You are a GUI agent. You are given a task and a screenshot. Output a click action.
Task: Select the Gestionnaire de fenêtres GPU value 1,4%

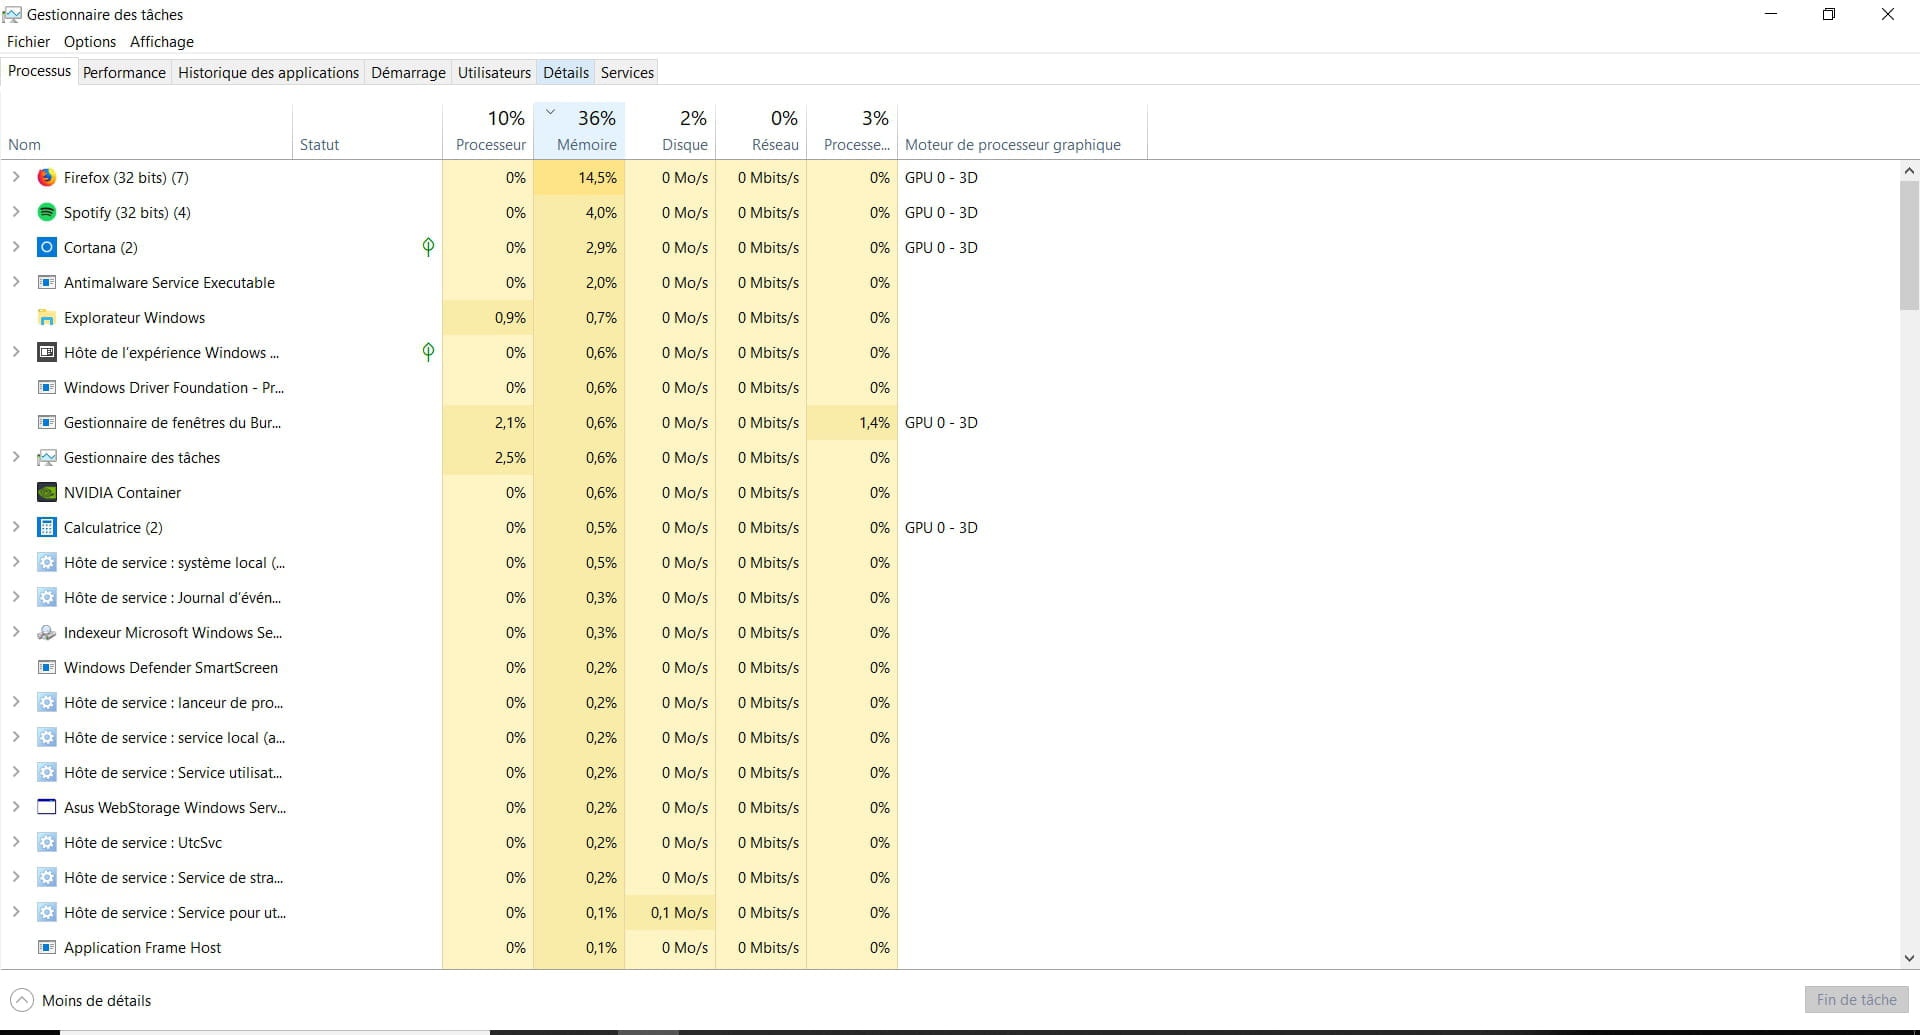tap(874, 423)
